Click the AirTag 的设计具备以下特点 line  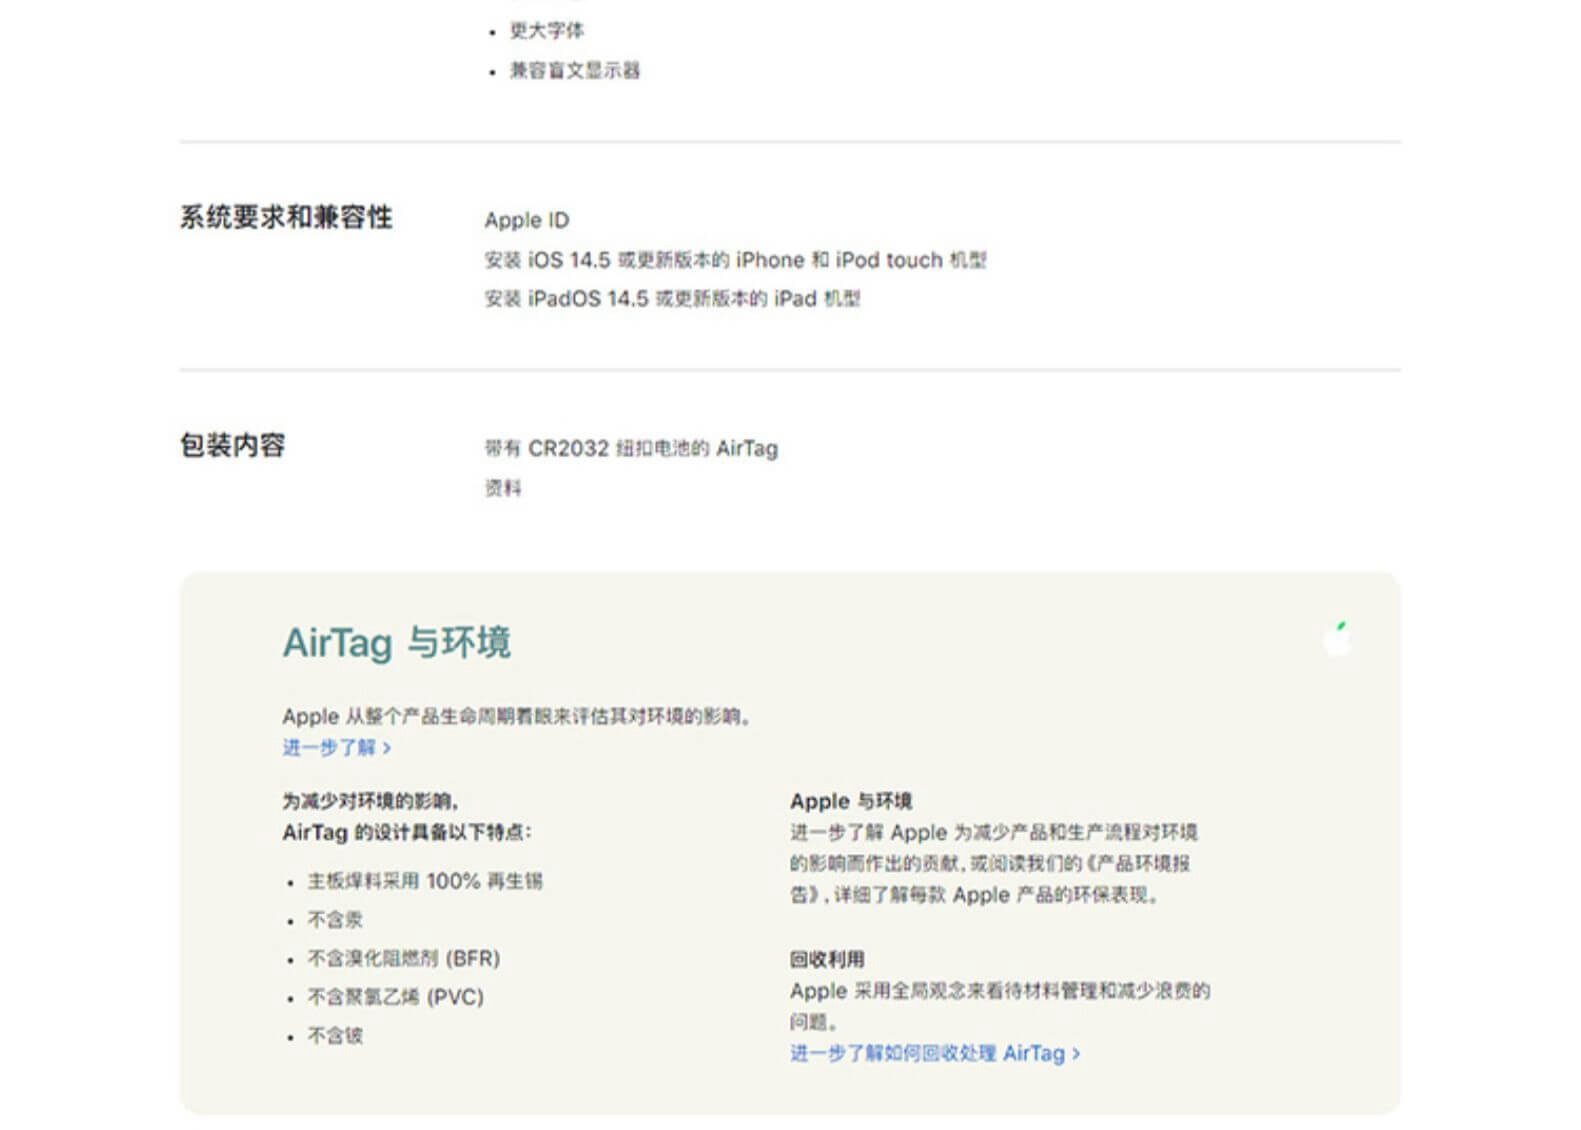(407, 832)
